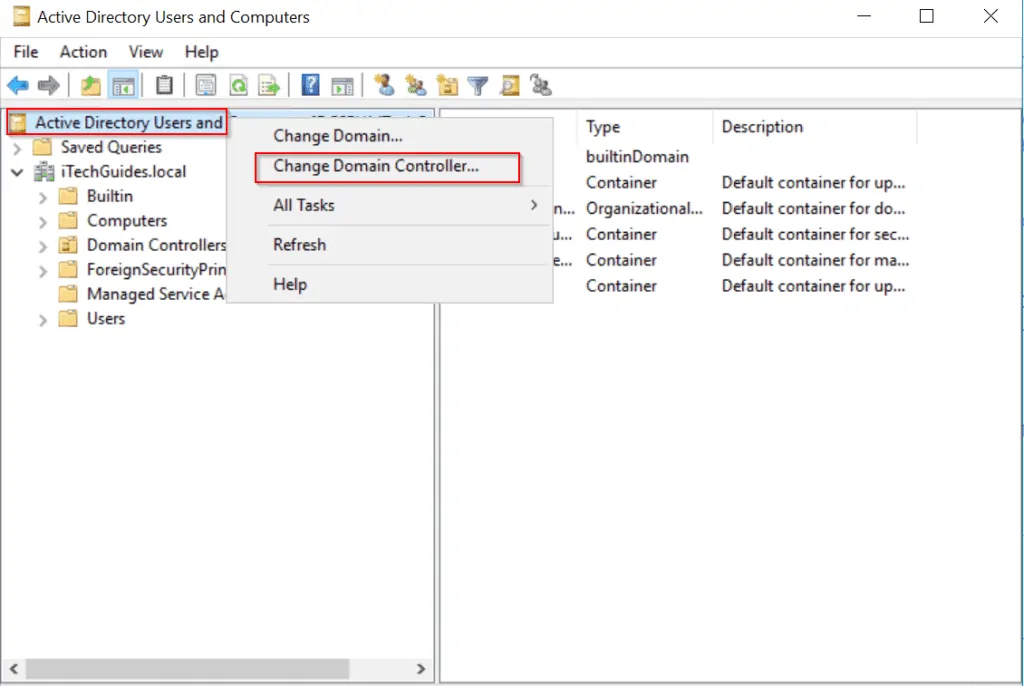Click description 'Default container for do...'

(x=813, y=208)
